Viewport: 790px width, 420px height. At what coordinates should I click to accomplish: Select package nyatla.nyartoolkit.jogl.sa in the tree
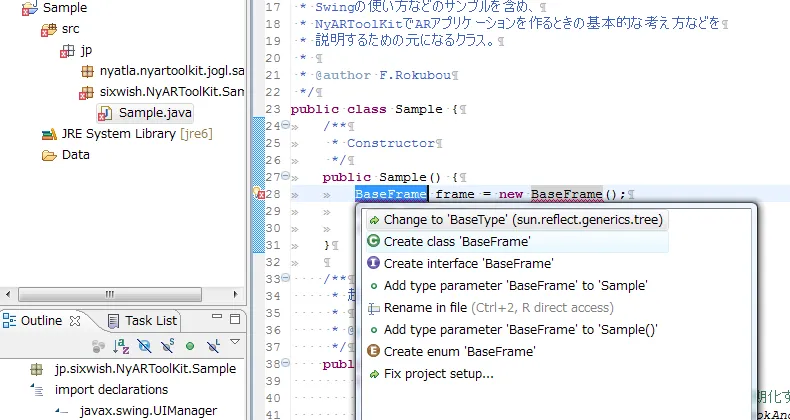pyautogui.click(x=172, y=72)
